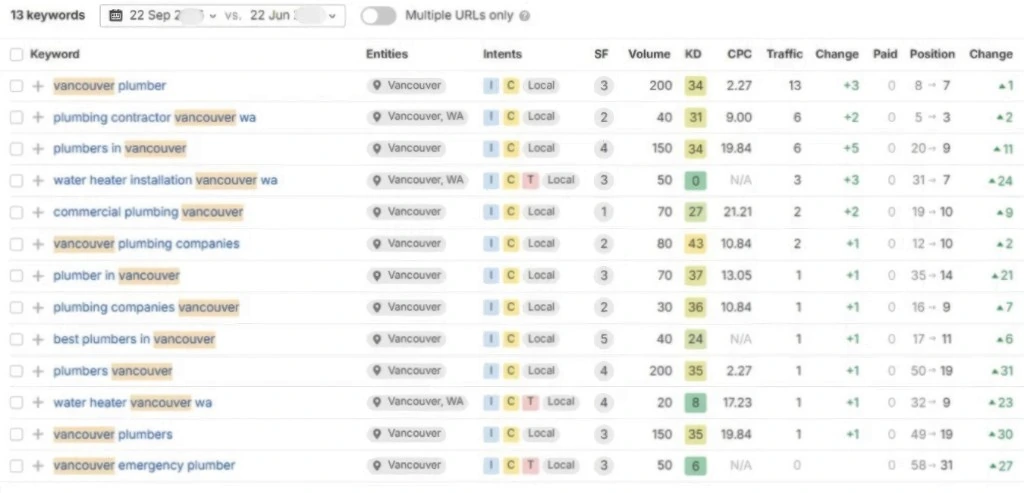This screenshot has height=493, width=1024.
Task: Click plus icon for water heater installation vancouver wa
Action: coord(38,180)
